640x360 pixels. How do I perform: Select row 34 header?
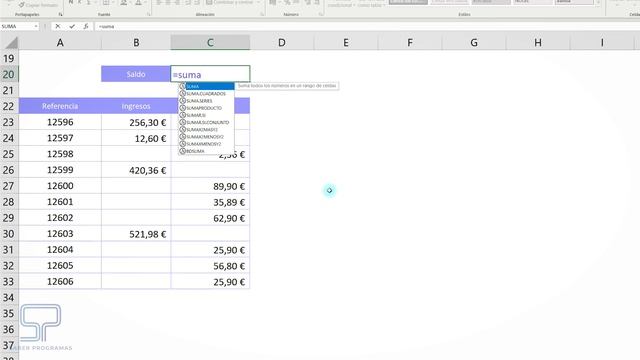pos(9,298)
